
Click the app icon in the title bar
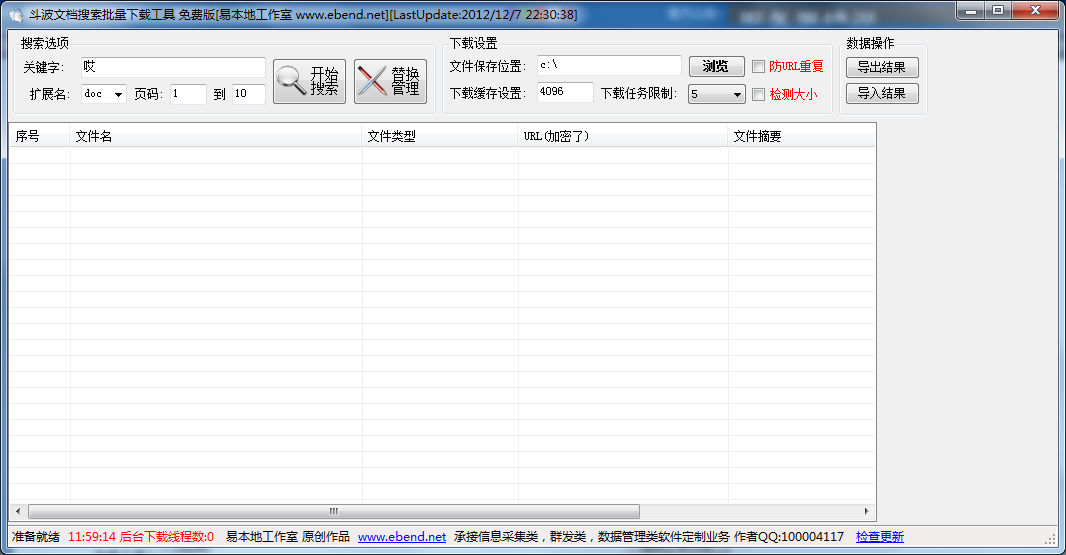coord(15,14)
